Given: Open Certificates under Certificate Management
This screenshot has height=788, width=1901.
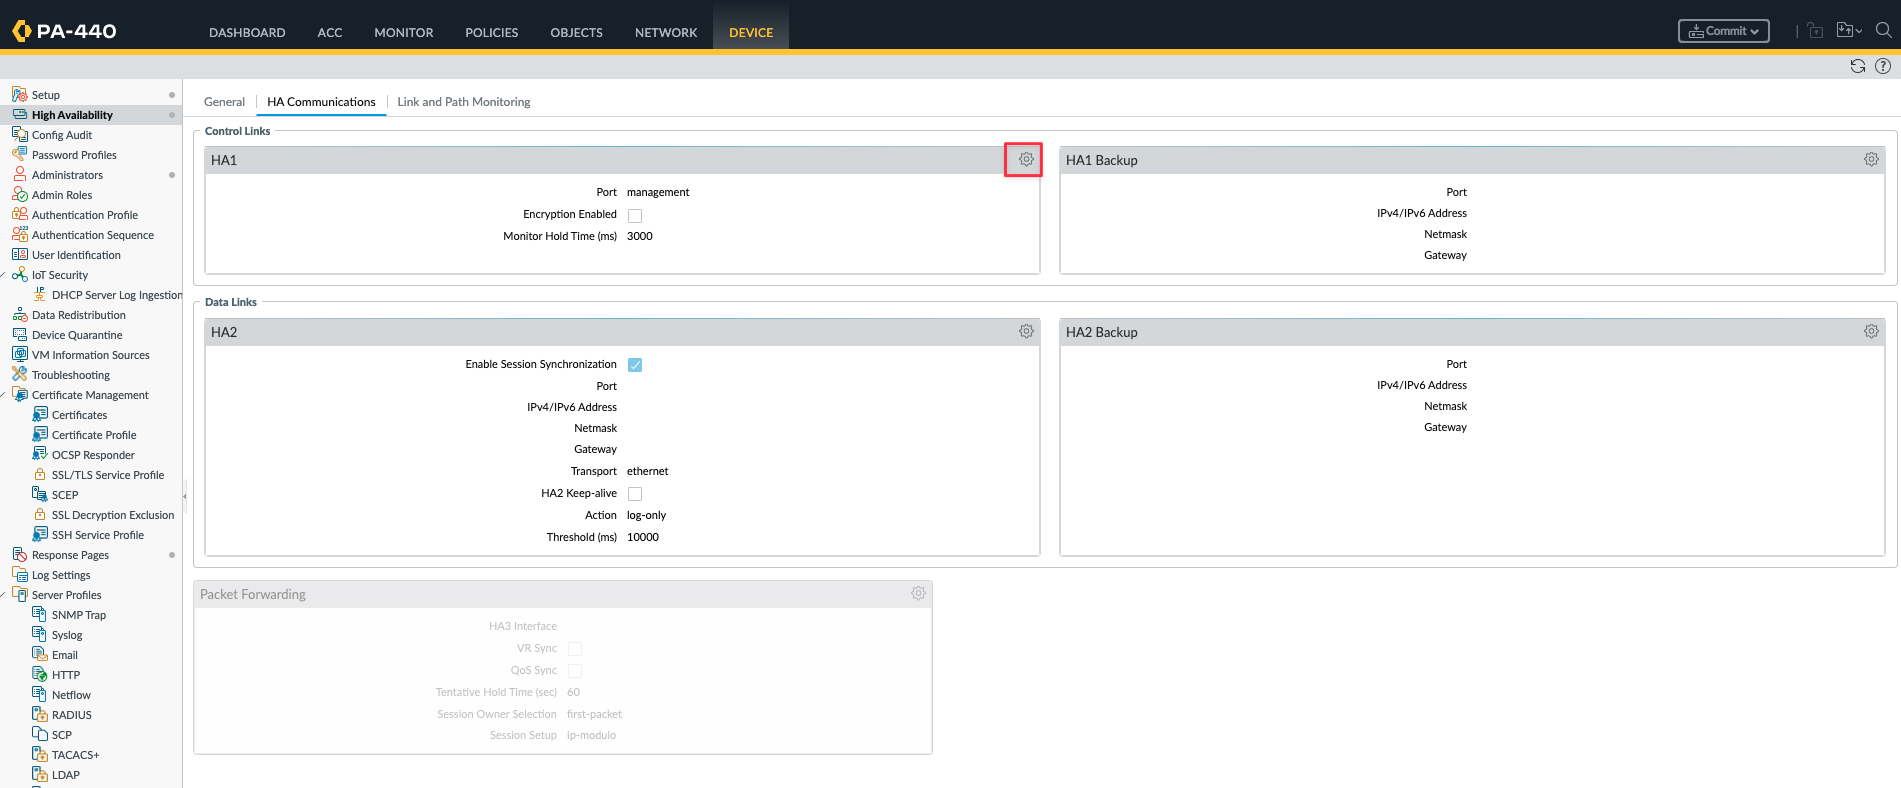Looking at the screenshot, I should coord(80,415).
